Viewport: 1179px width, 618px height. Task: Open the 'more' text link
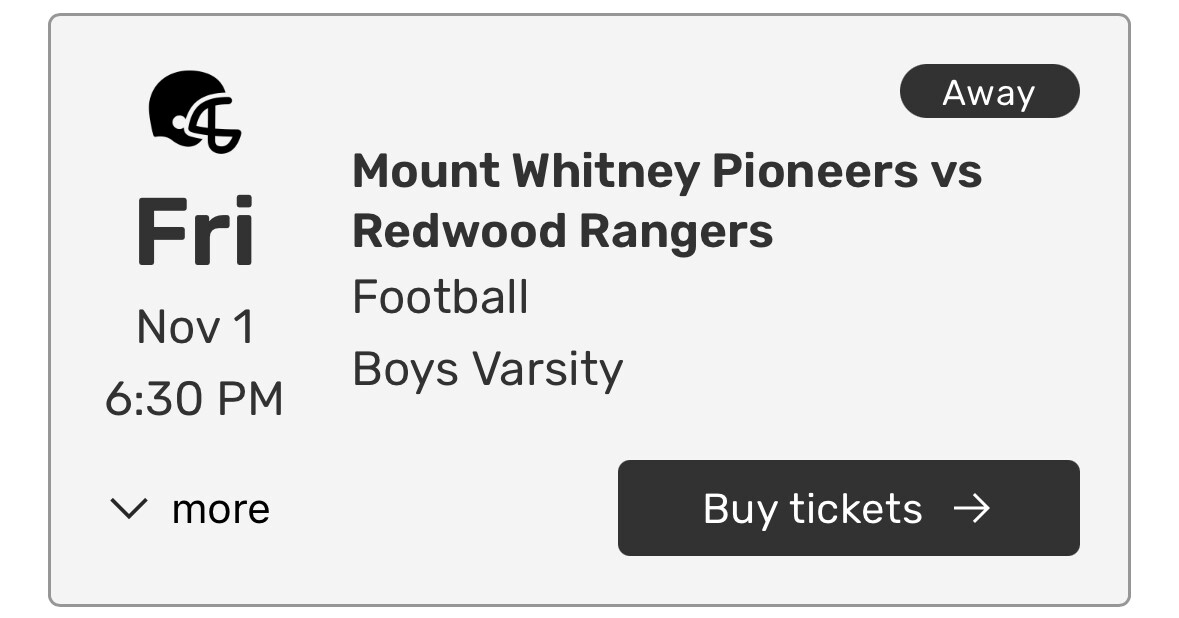click(220, 510)
